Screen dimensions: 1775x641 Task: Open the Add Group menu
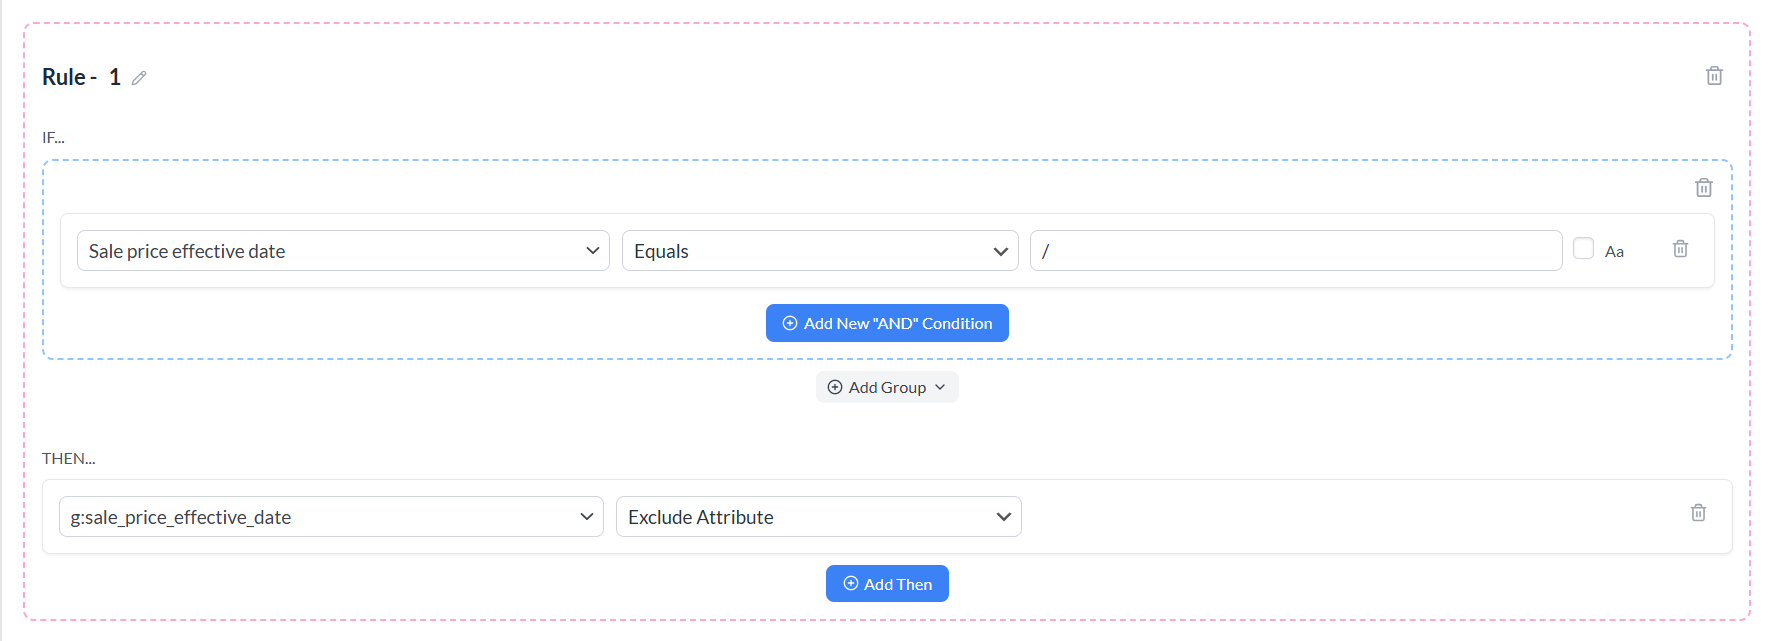click(887, 388)
